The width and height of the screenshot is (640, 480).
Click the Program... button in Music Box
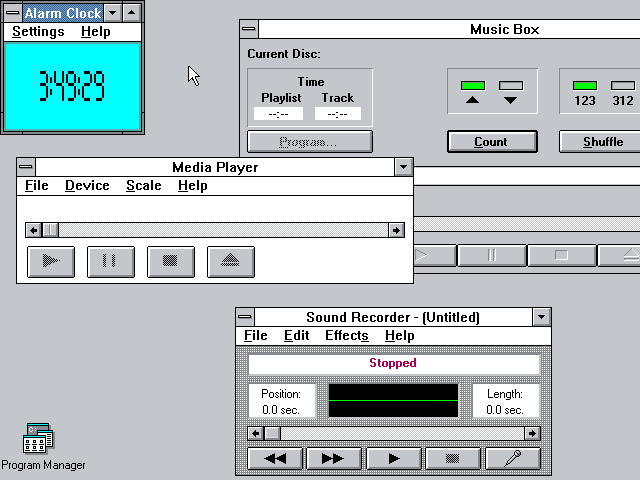pos(310,142)
